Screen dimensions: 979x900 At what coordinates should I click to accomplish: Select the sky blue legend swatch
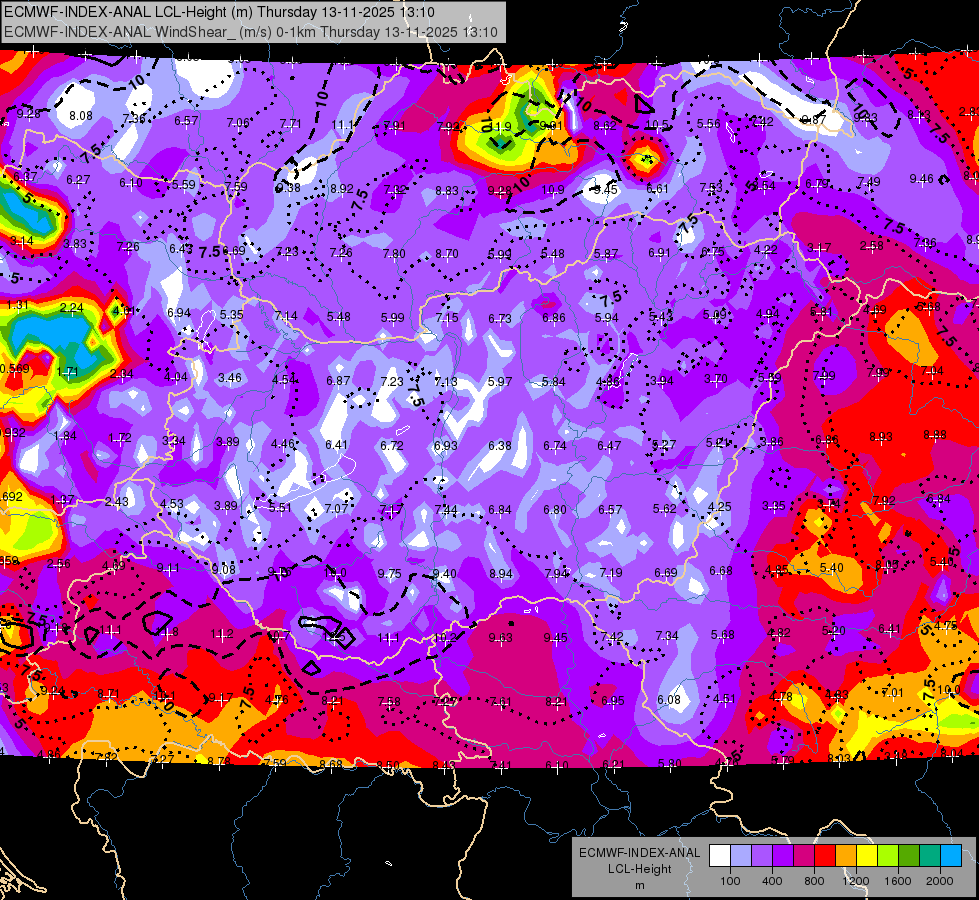click(951, 856)
